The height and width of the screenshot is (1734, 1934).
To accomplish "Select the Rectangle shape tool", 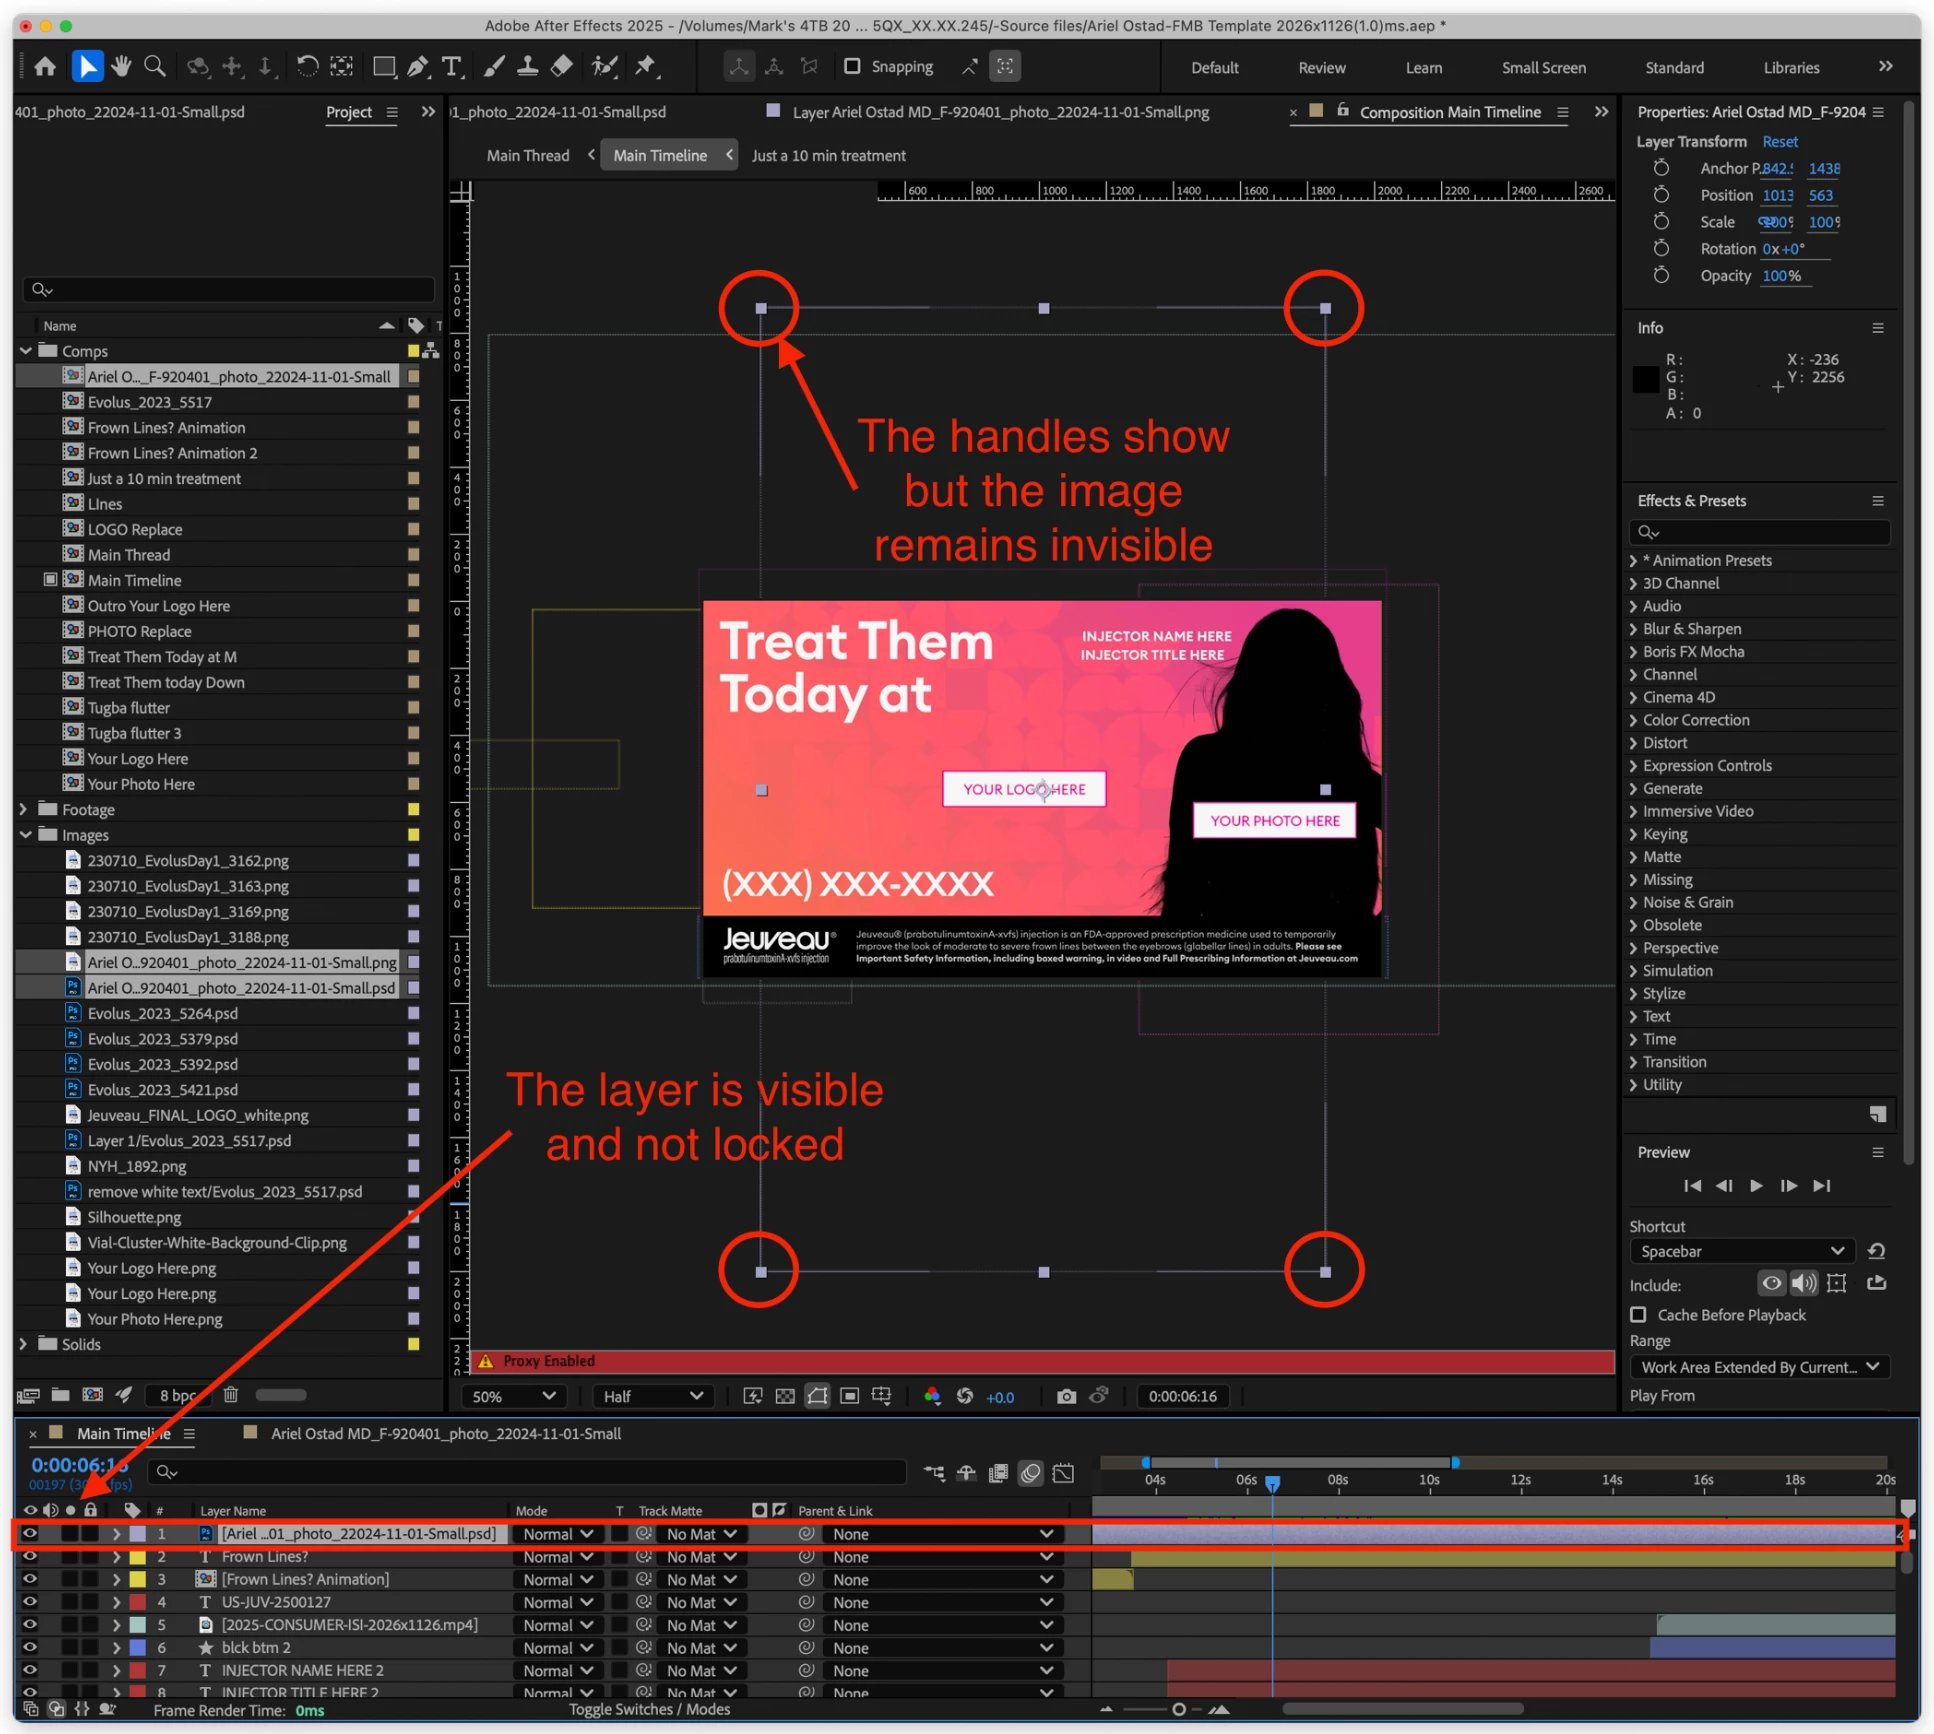I will (x=383, y=66).
